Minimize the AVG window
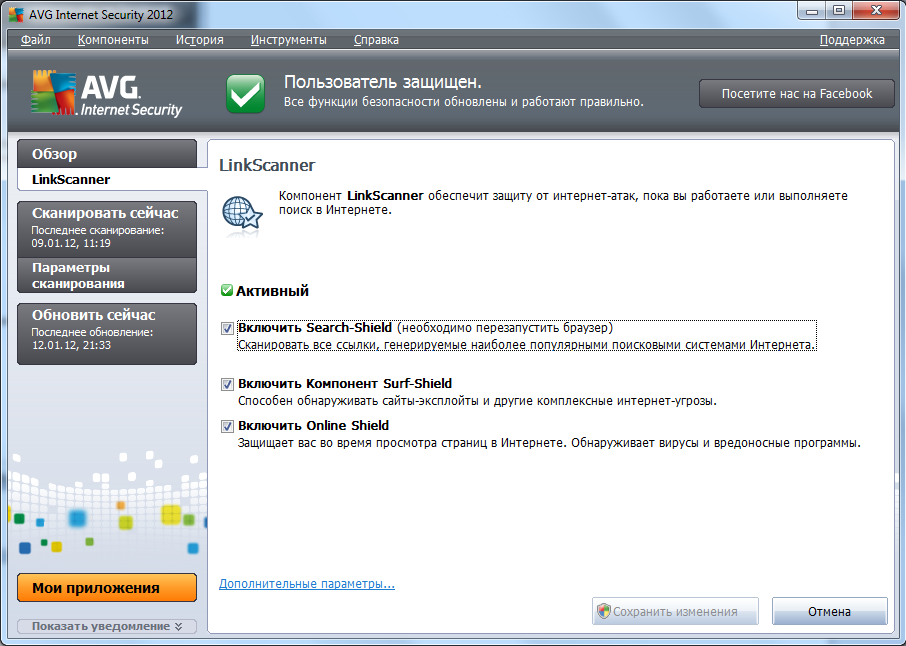This screenshot has width=906, height=646. (812, 10)
